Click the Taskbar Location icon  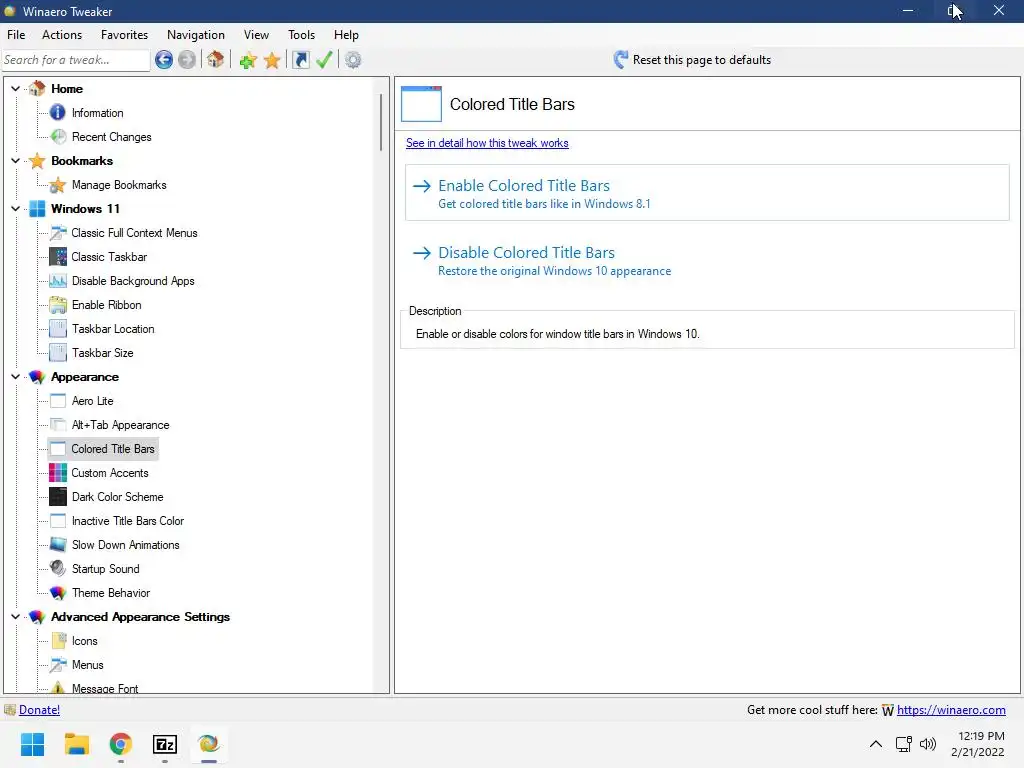click(x=58, y=328)
